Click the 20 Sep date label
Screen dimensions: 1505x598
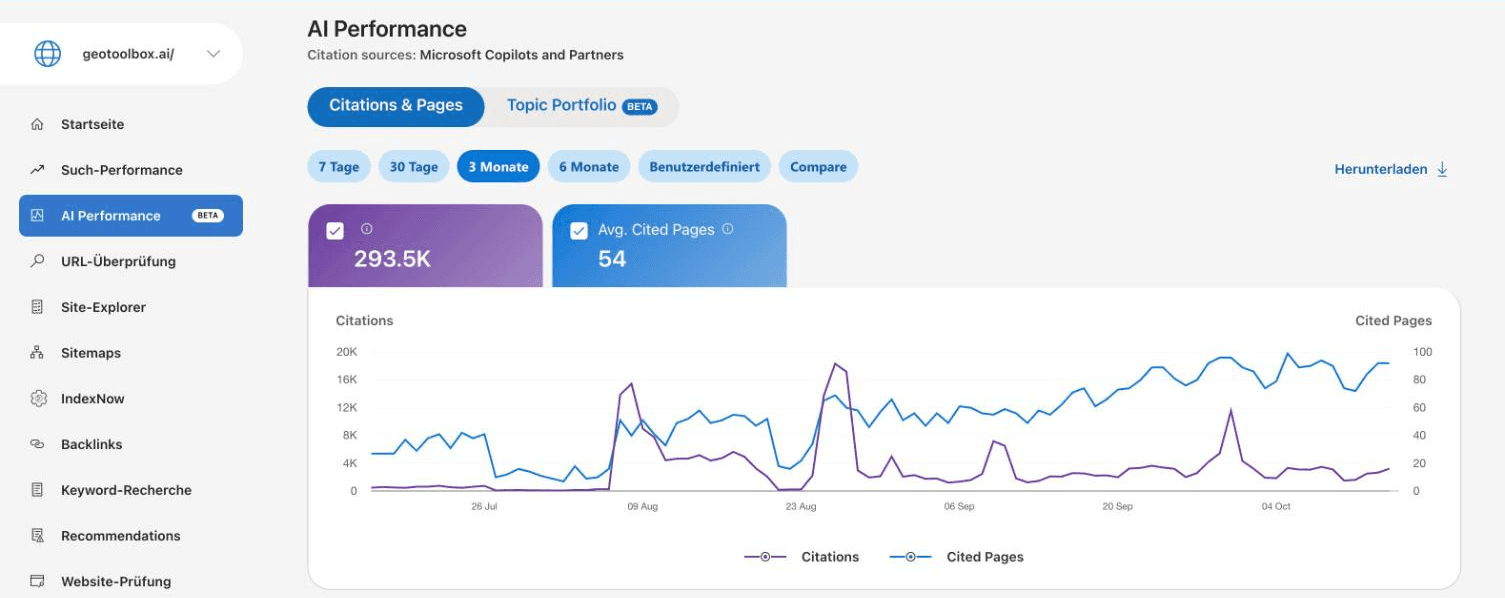tap(1117, 507)
